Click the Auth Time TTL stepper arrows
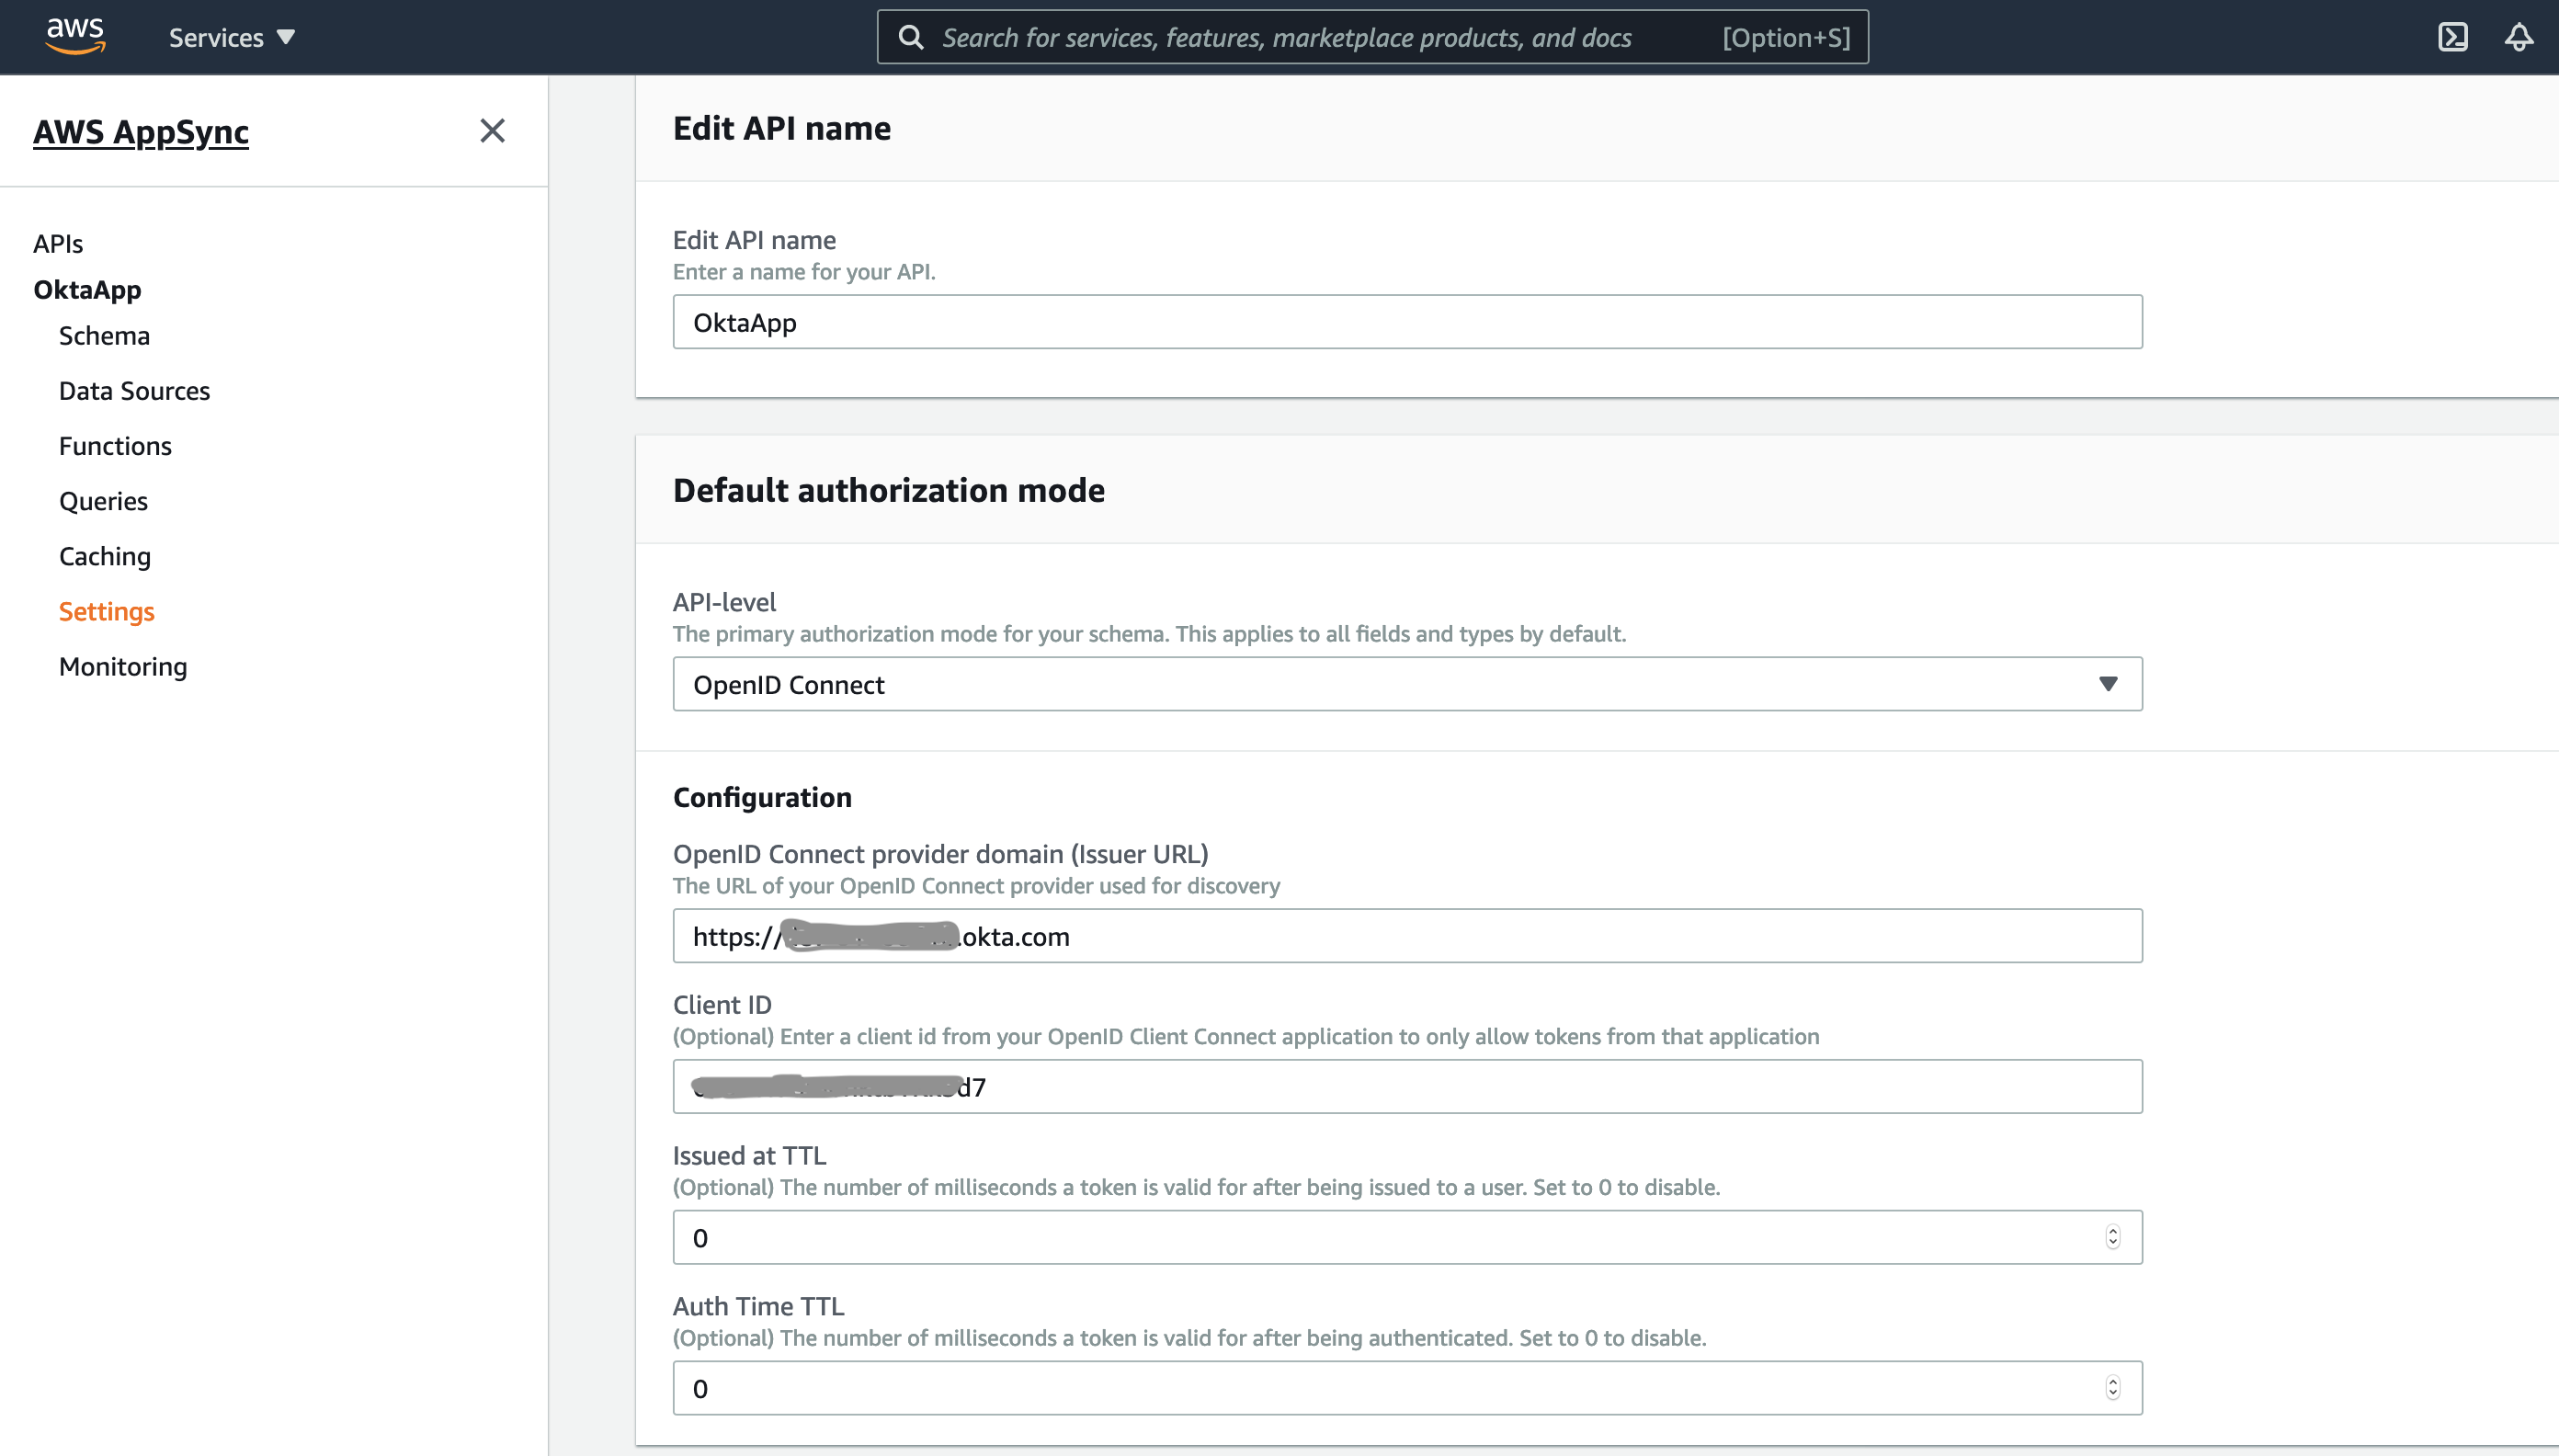The image size is (2559, 1456). point(2112,1388)
